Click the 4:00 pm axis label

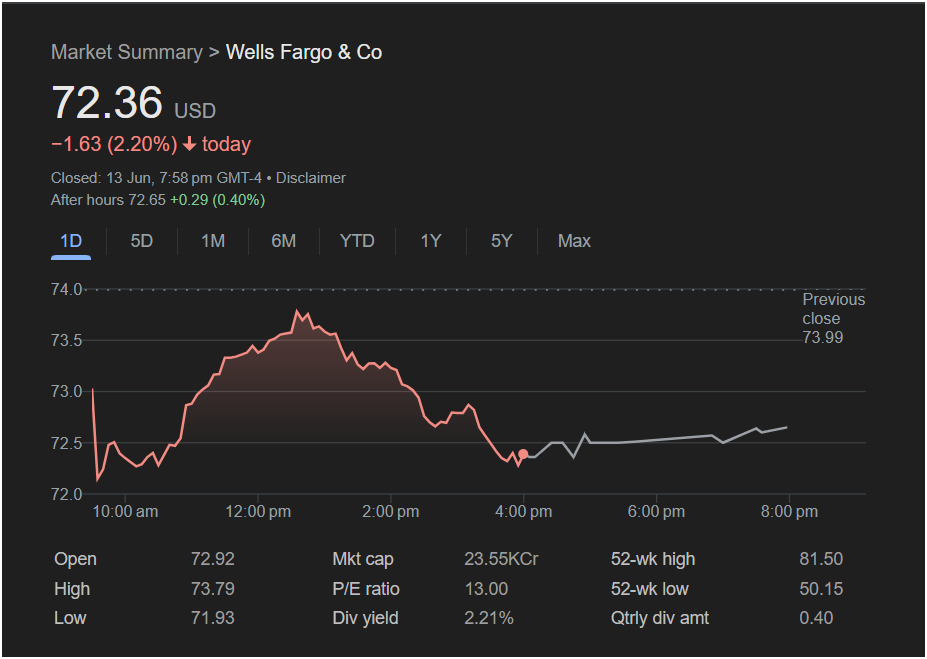pos(523,512)
